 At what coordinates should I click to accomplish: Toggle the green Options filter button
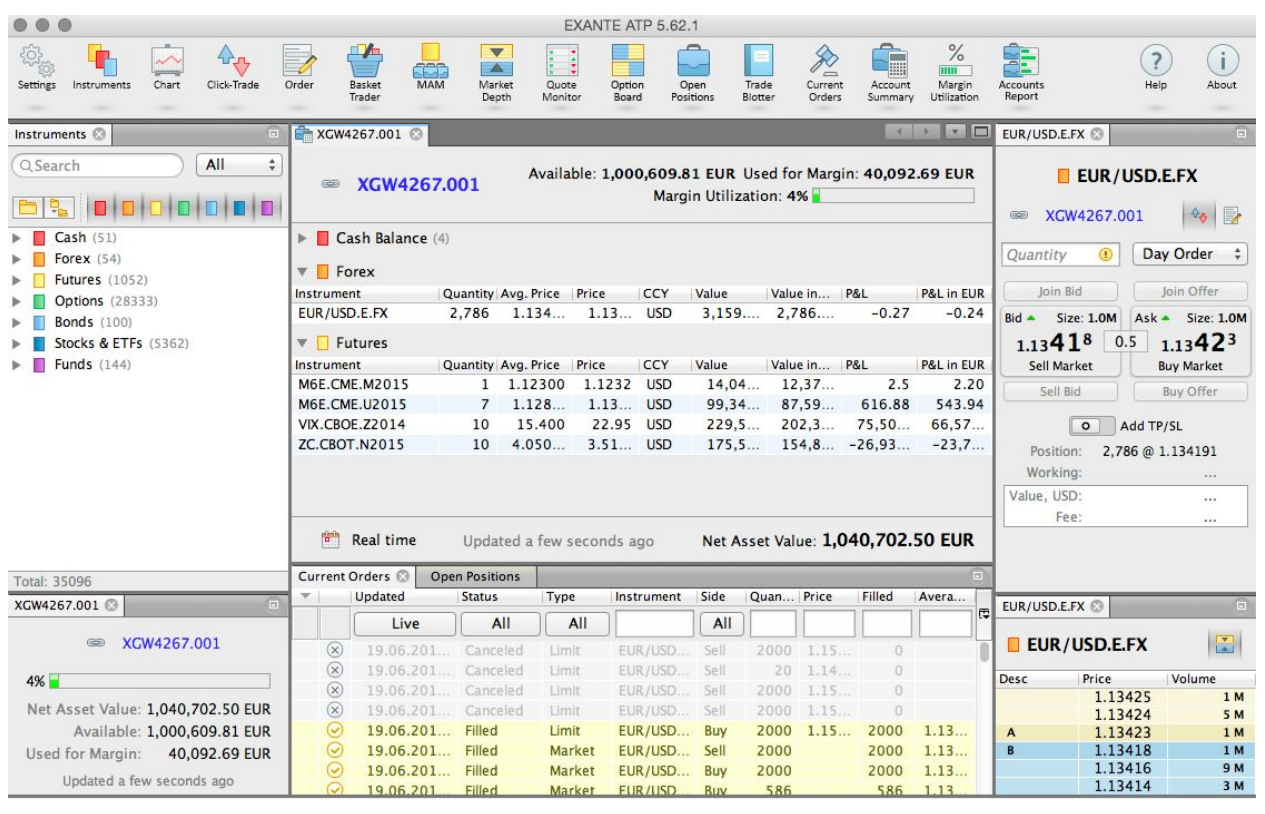(x=184, y=208)
